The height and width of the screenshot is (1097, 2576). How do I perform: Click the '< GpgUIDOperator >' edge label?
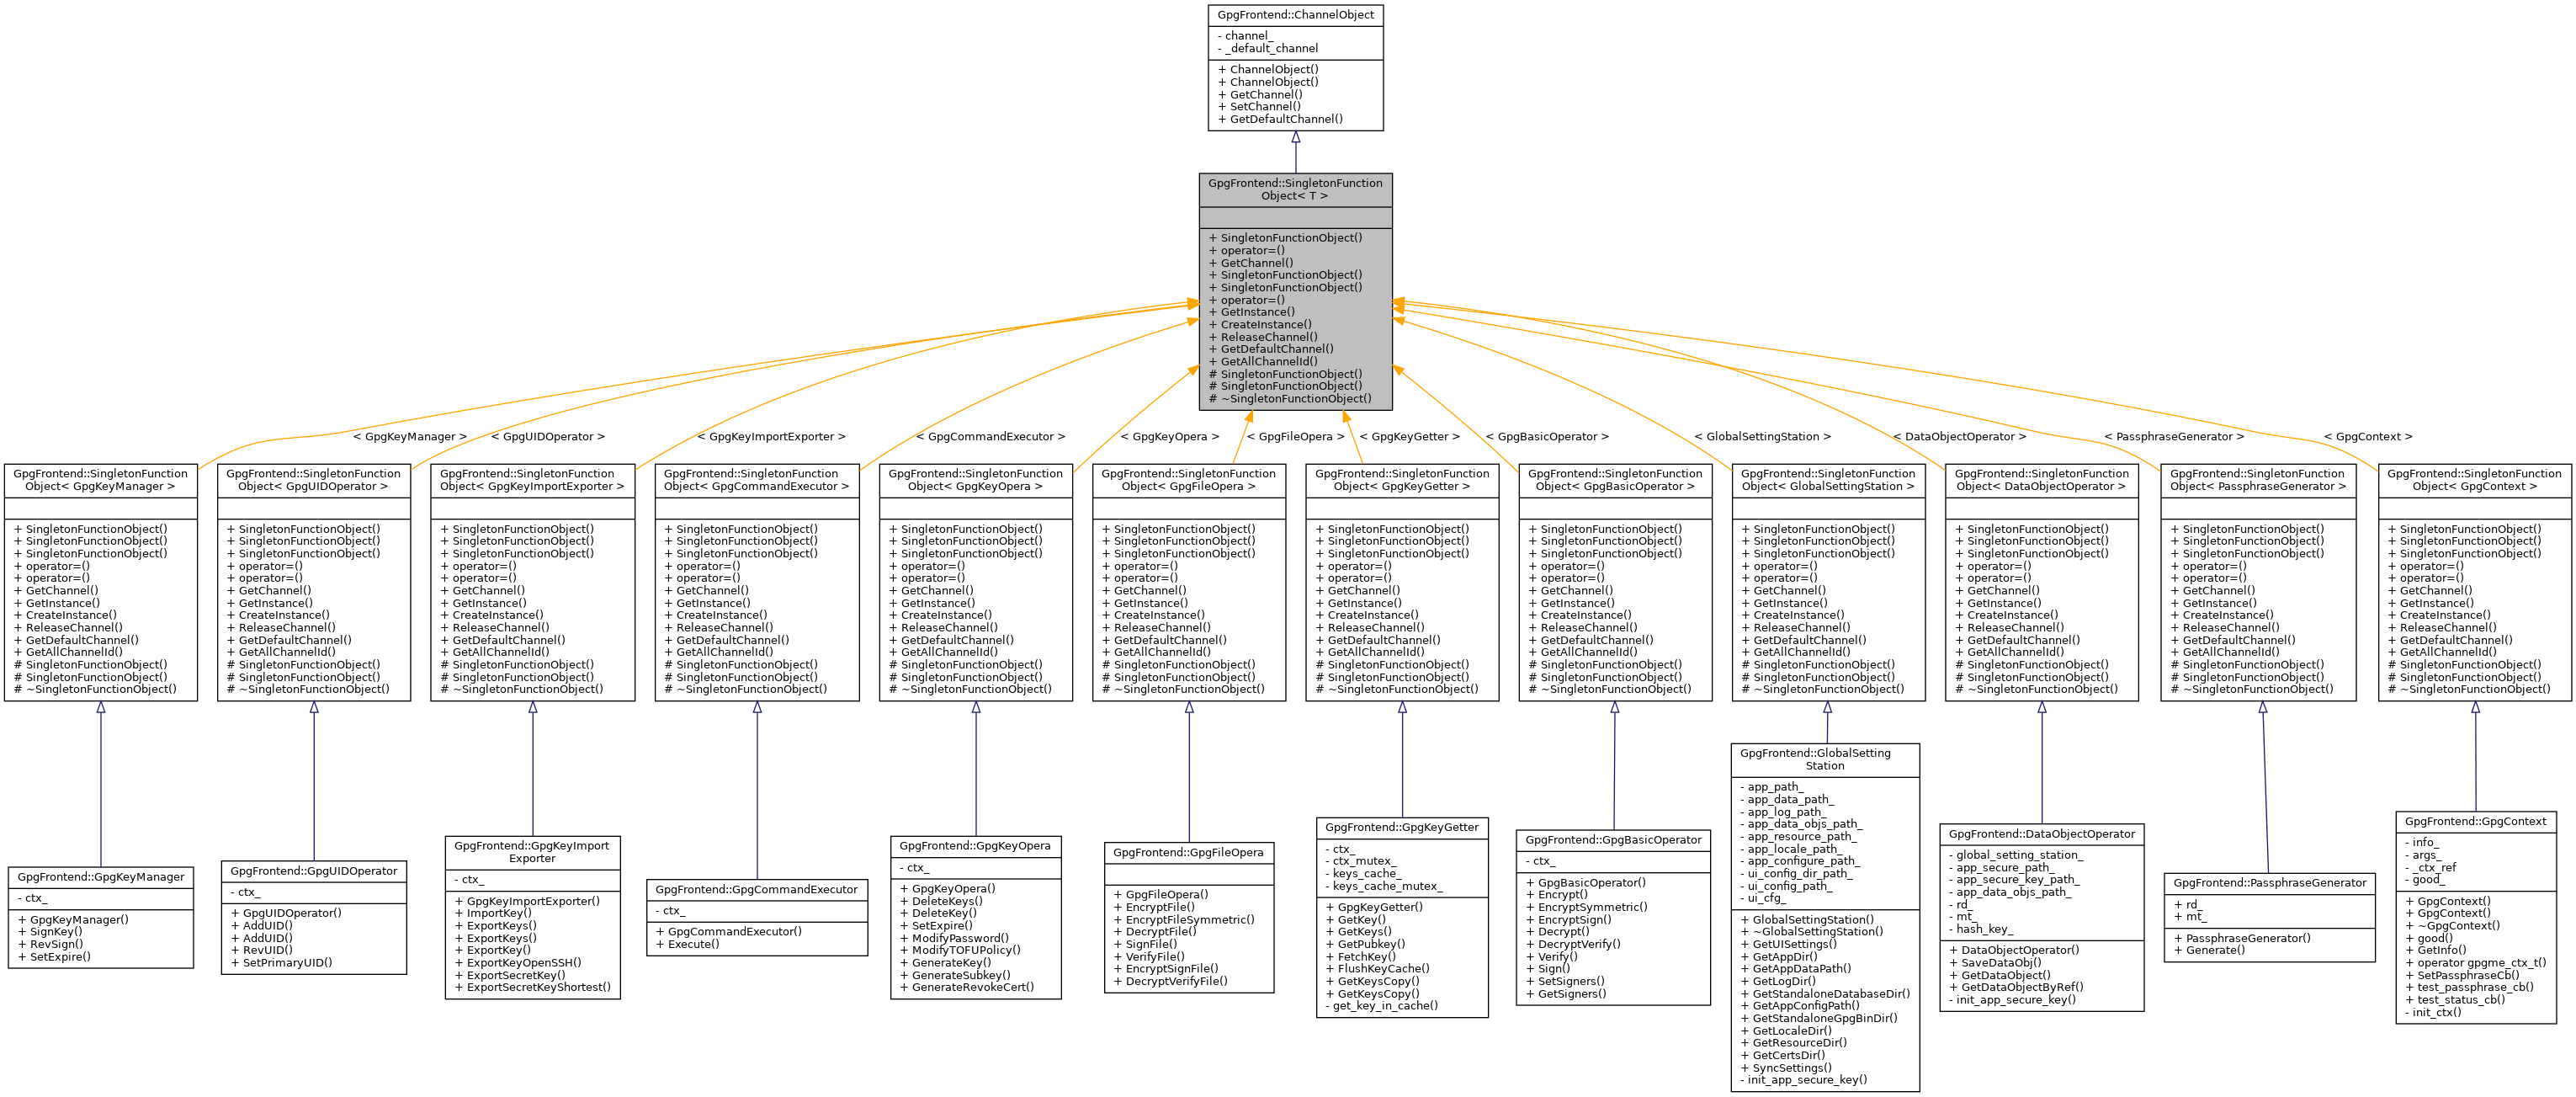pyautogui.click(x=548, y=437)
